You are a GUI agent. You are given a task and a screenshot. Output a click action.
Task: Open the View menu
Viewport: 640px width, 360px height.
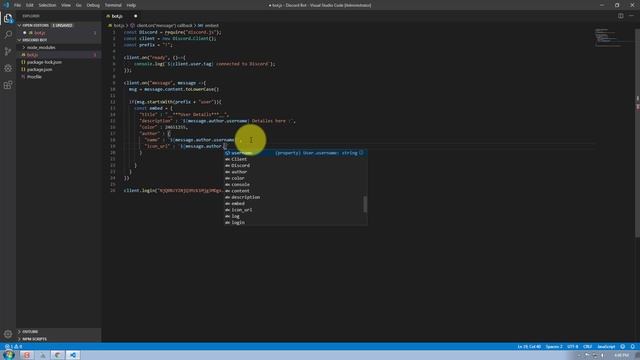(x=66, y=5)
